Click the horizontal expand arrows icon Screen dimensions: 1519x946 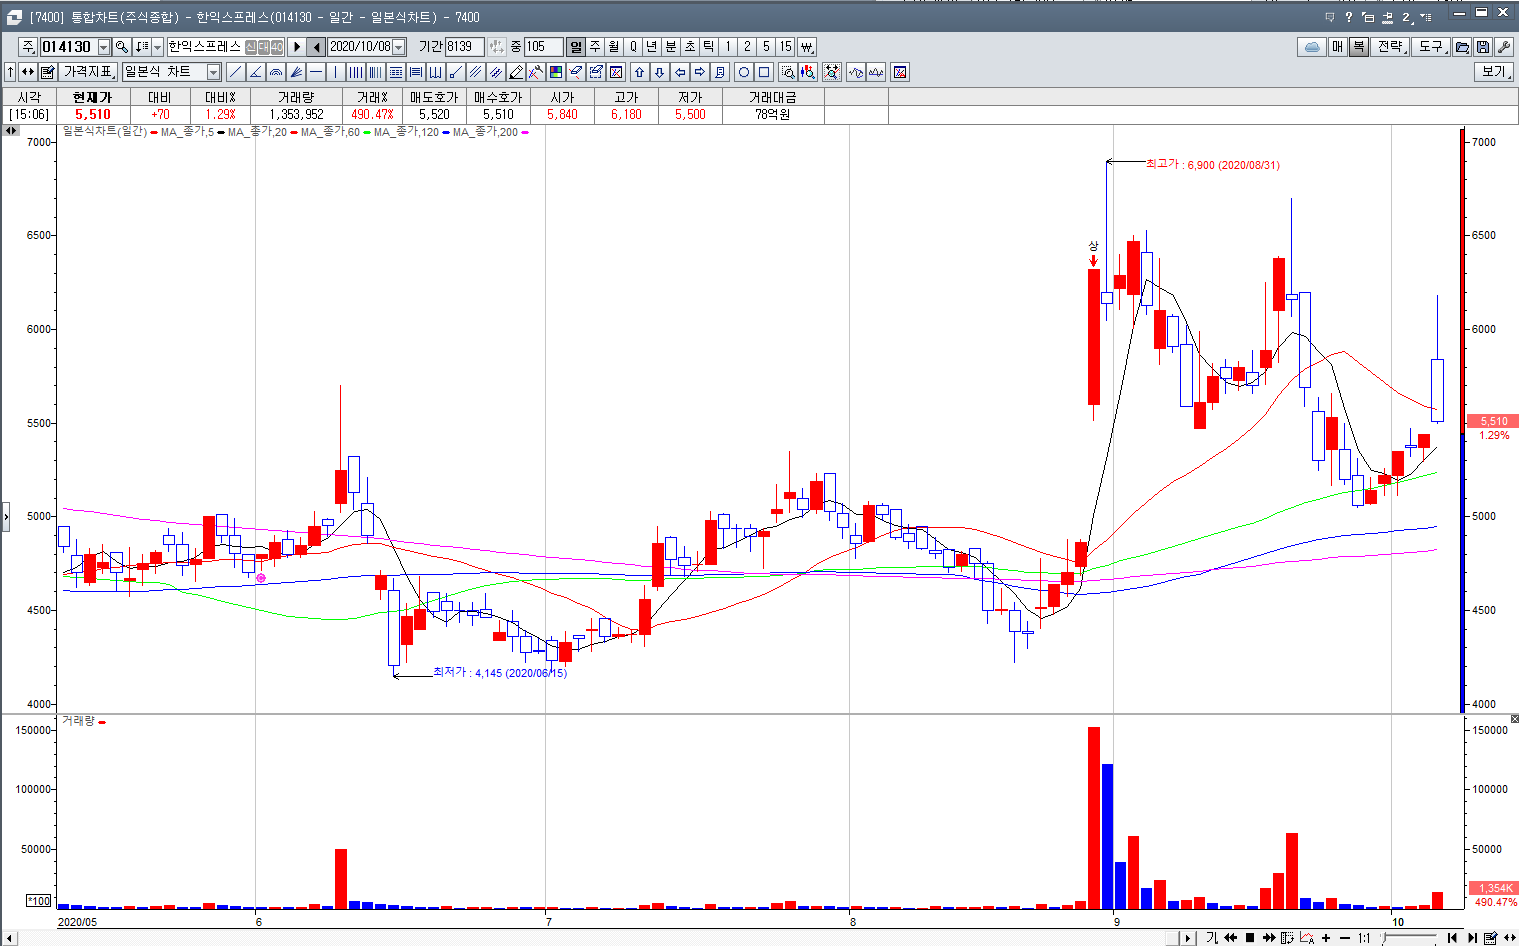(28, 72)
